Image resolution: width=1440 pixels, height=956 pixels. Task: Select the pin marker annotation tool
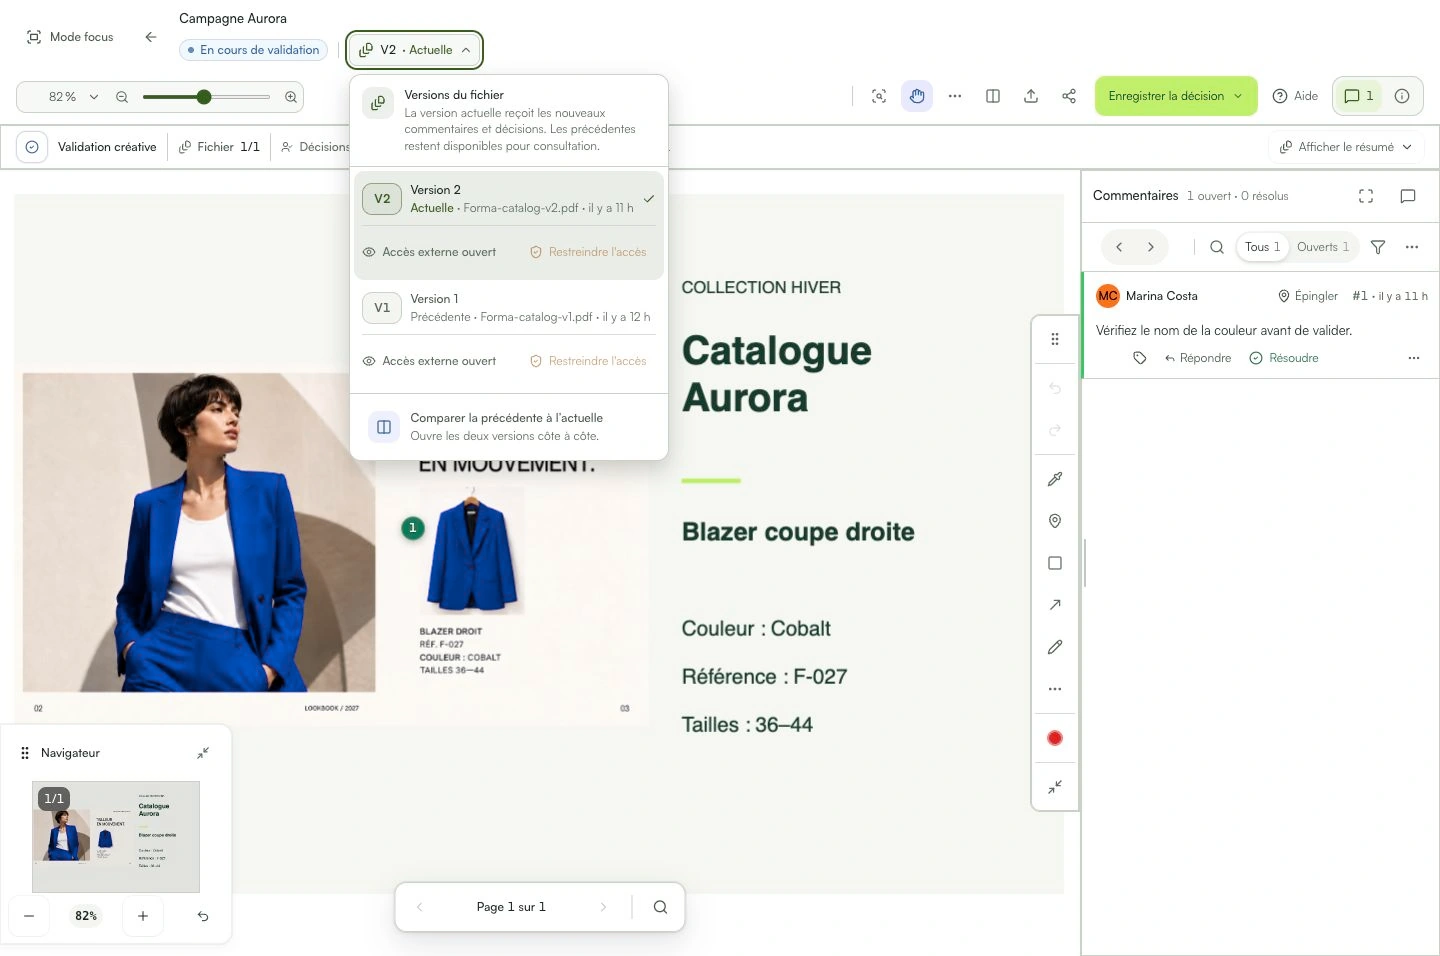coord(1055,521)
